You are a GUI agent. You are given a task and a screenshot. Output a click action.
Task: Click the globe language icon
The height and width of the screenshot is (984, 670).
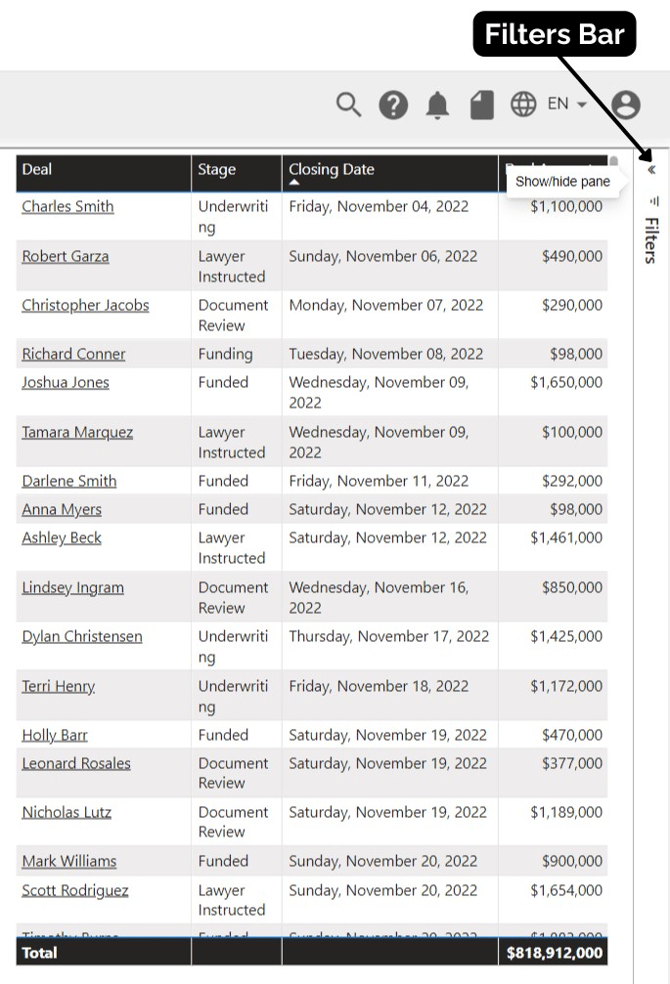[x=523, y=104]
